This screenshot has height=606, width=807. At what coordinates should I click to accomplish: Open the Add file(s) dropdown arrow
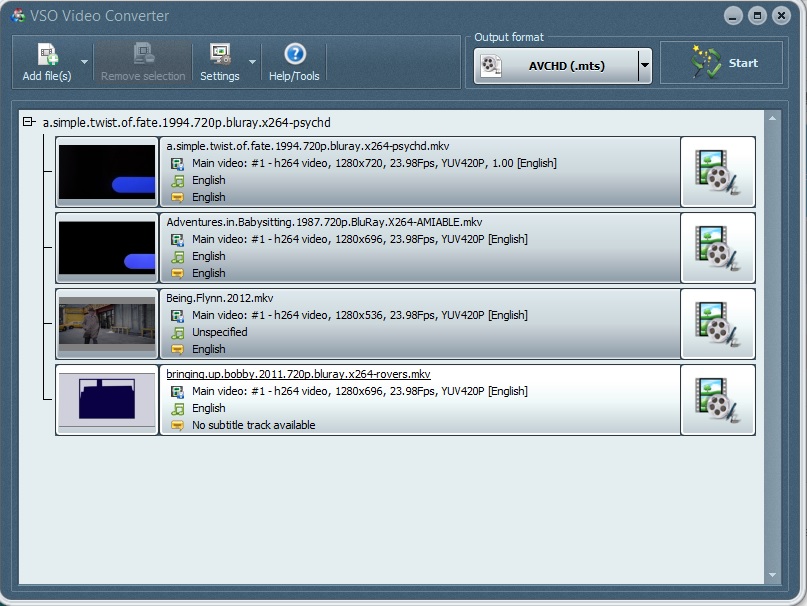[84, 62]
